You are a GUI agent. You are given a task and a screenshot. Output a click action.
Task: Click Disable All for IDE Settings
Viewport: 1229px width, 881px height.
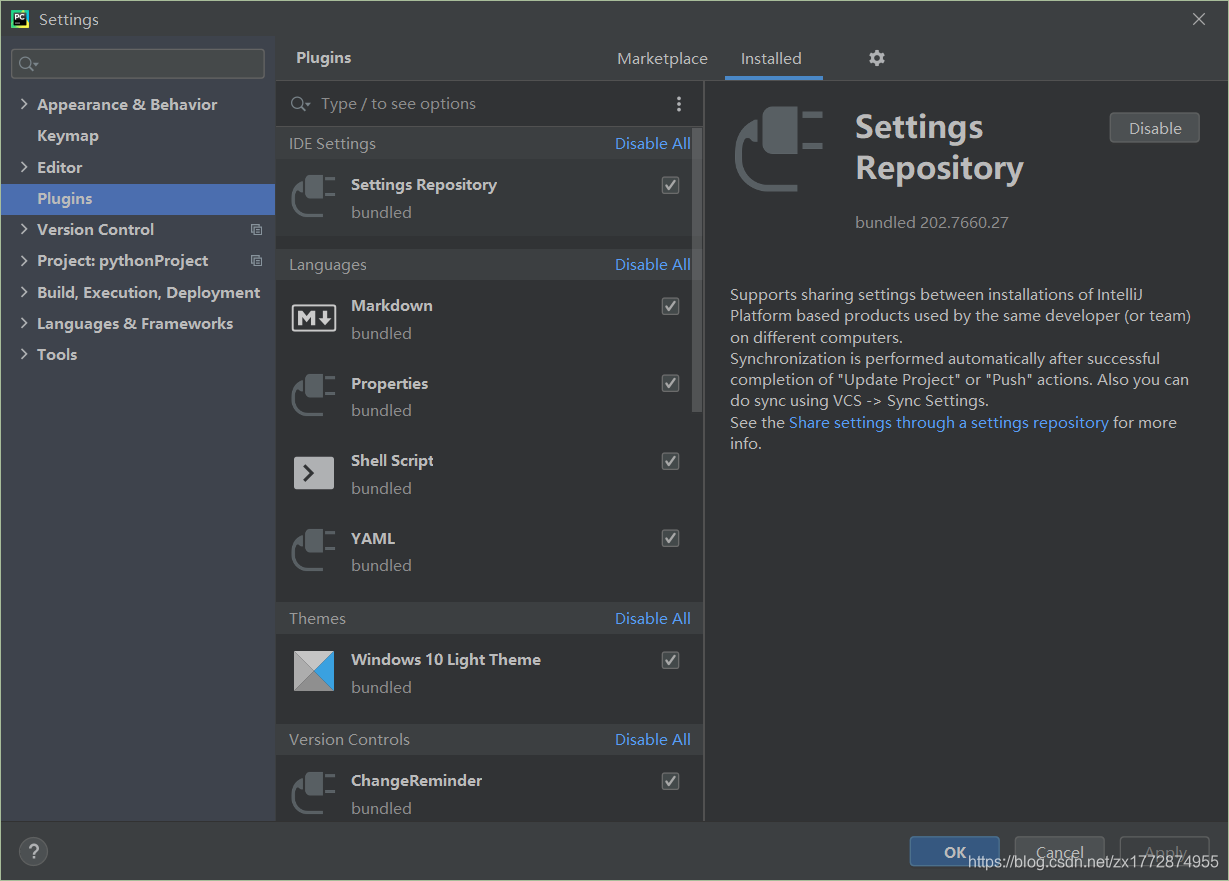(653, 144)
